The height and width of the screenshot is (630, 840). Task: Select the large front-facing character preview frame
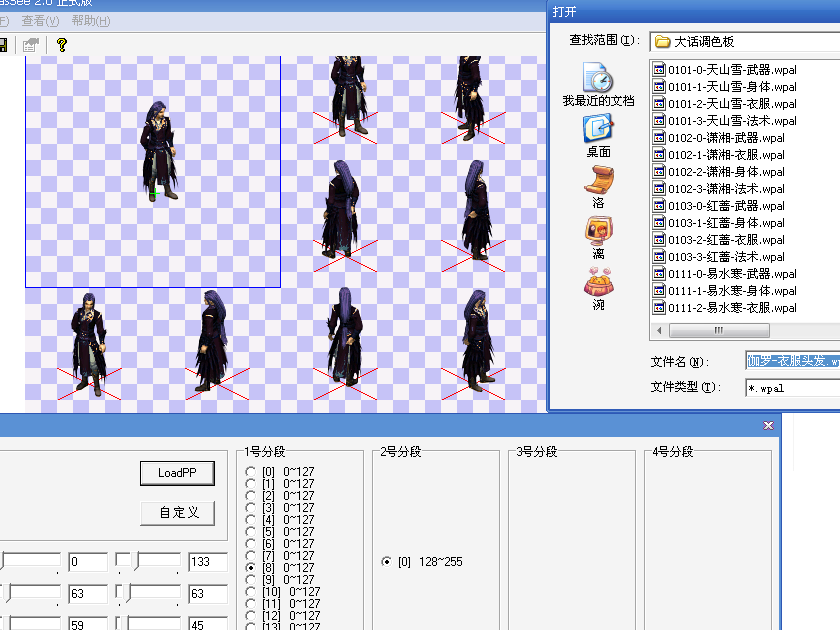153,171
